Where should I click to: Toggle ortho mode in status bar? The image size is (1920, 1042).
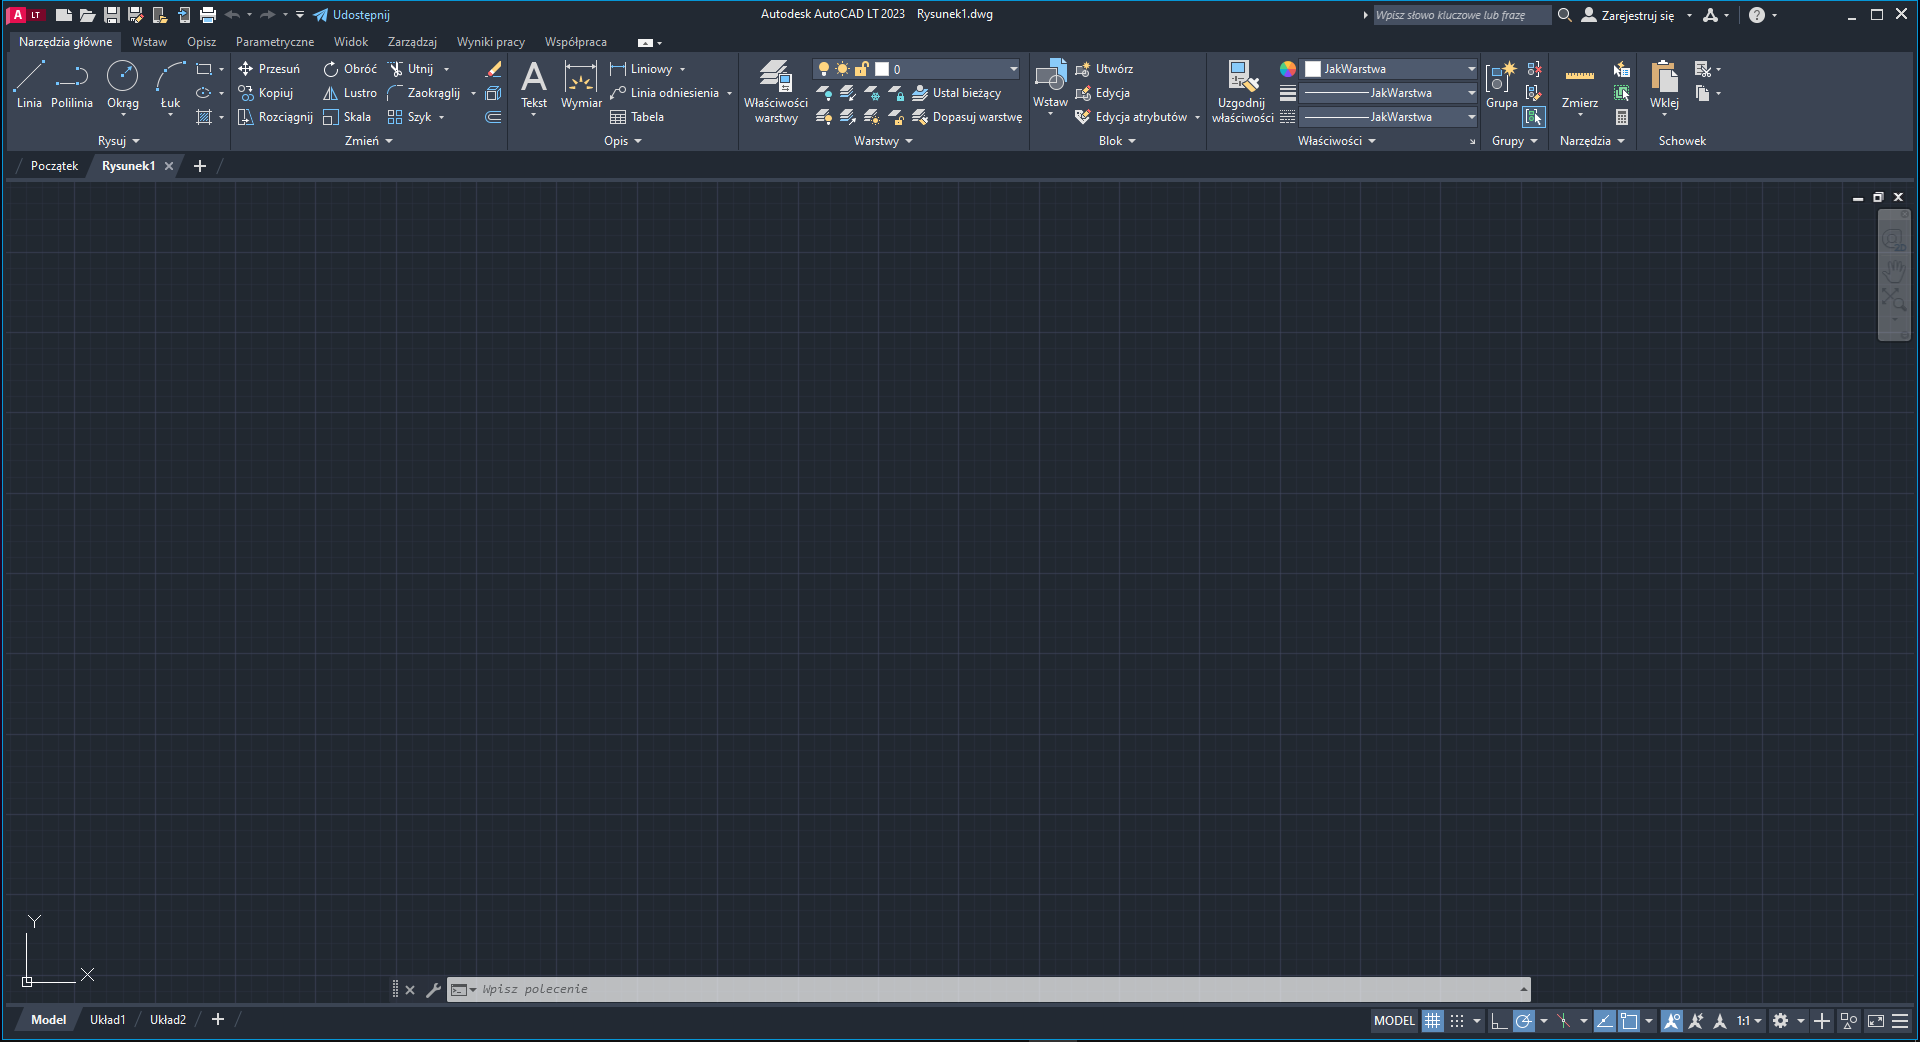[x=1498, y=1021]
